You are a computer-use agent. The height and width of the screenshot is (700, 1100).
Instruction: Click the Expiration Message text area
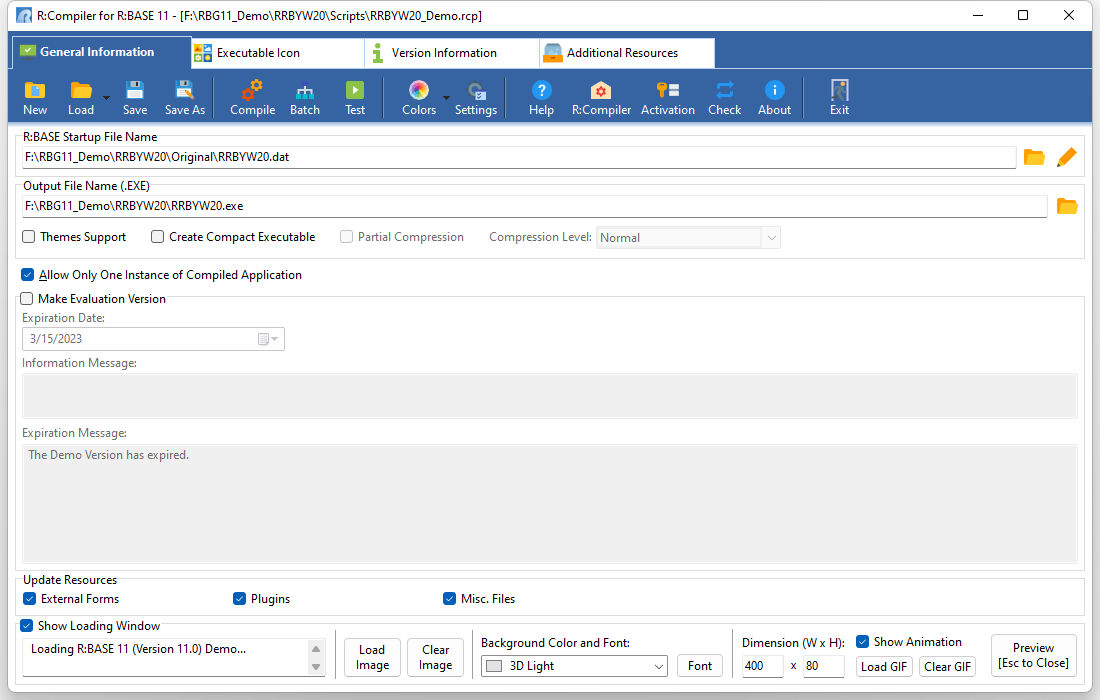pyautogui.click(x=550, y=503)
